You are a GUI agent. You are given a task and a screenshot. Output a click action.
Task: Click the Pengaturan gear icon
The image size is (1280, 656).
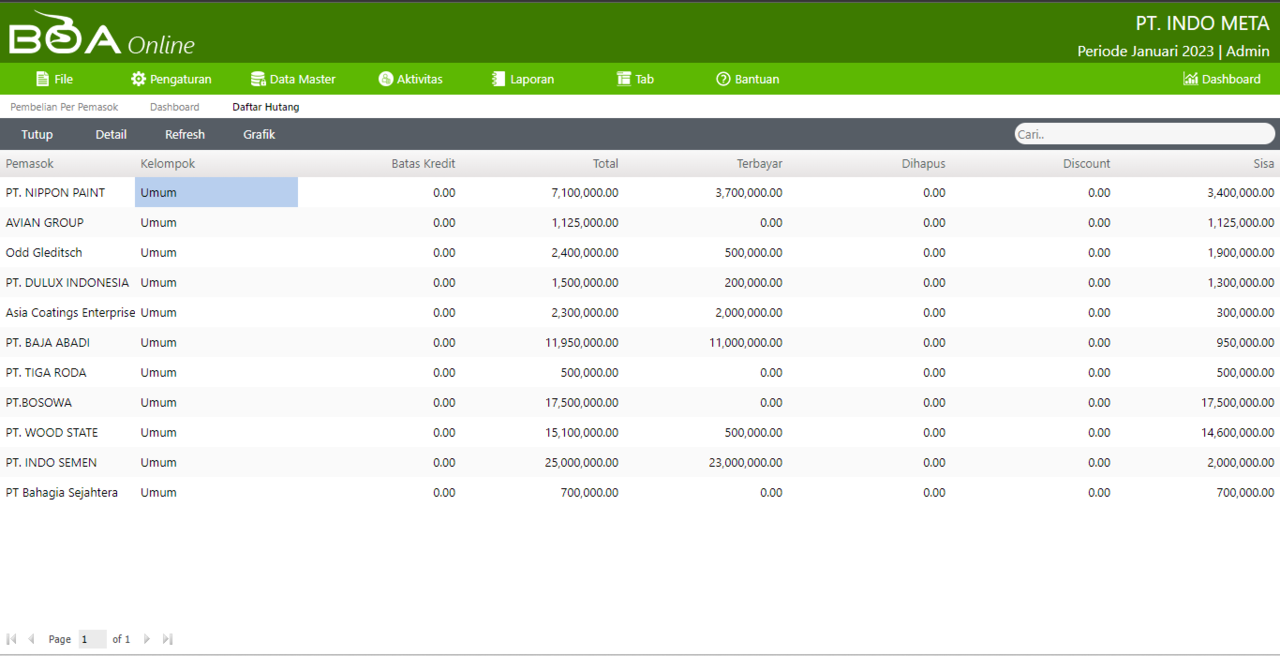click(139, 79)
